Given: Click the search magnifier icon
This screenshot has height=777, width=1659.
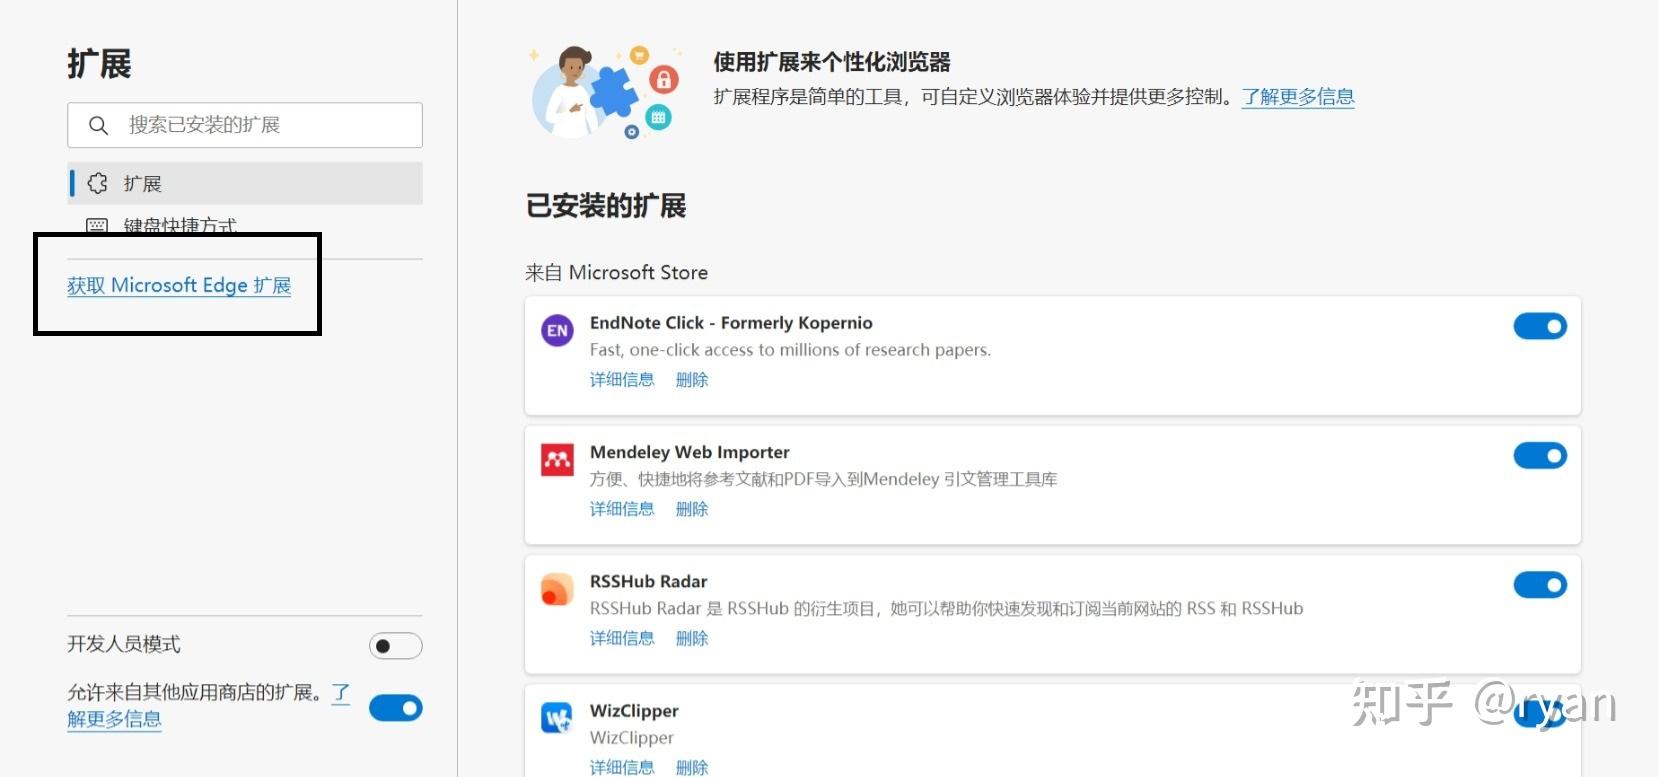Looking at the screenshot, I should coord(98,125).
